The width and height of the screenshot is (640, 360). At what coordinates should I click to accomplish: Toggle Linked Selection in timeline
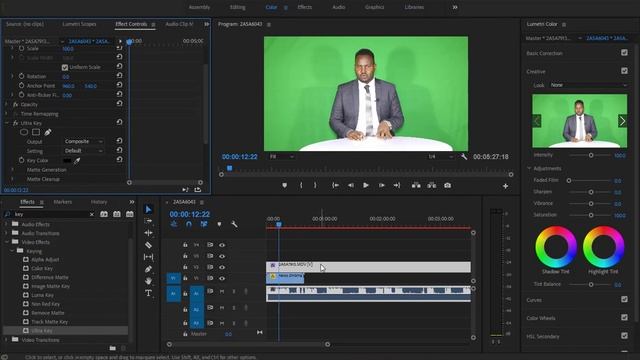[x=204, y=224]
